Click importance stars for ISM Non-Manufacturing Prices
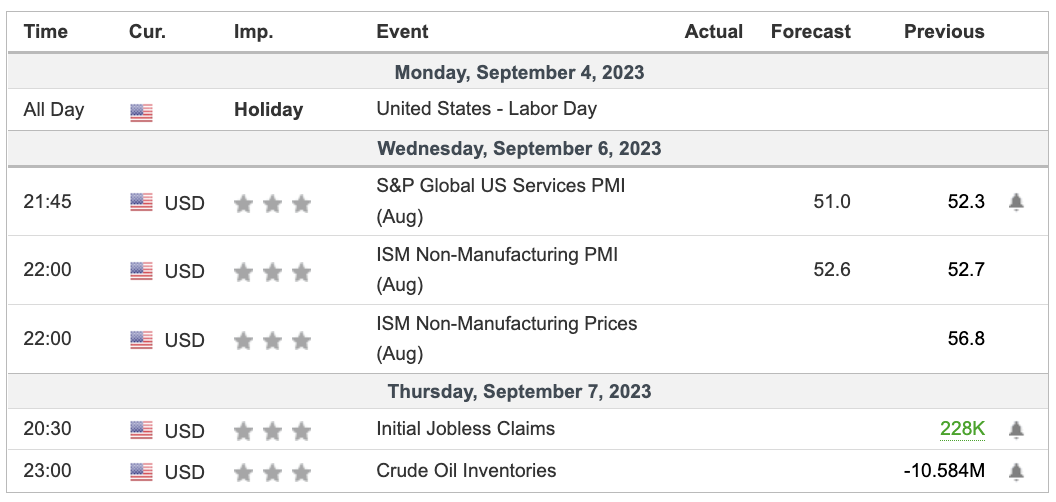This screenshot has width=1056, height=502. coord(272,341)
